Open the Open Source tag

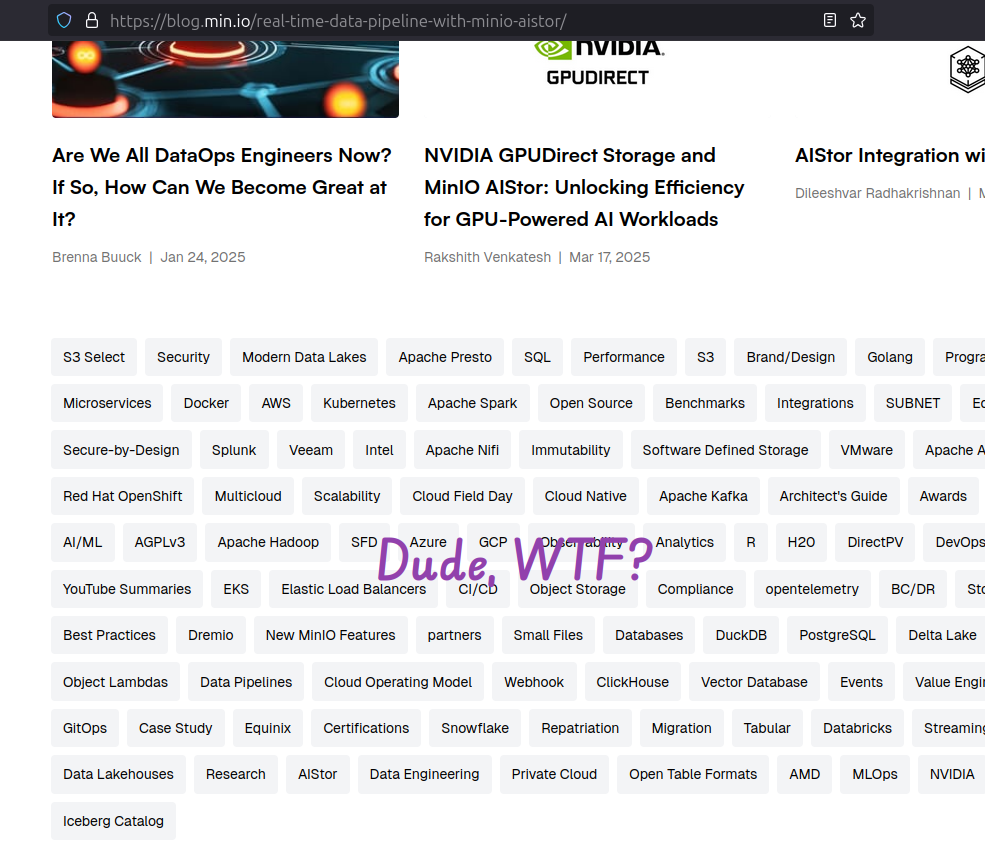point(591,403)
